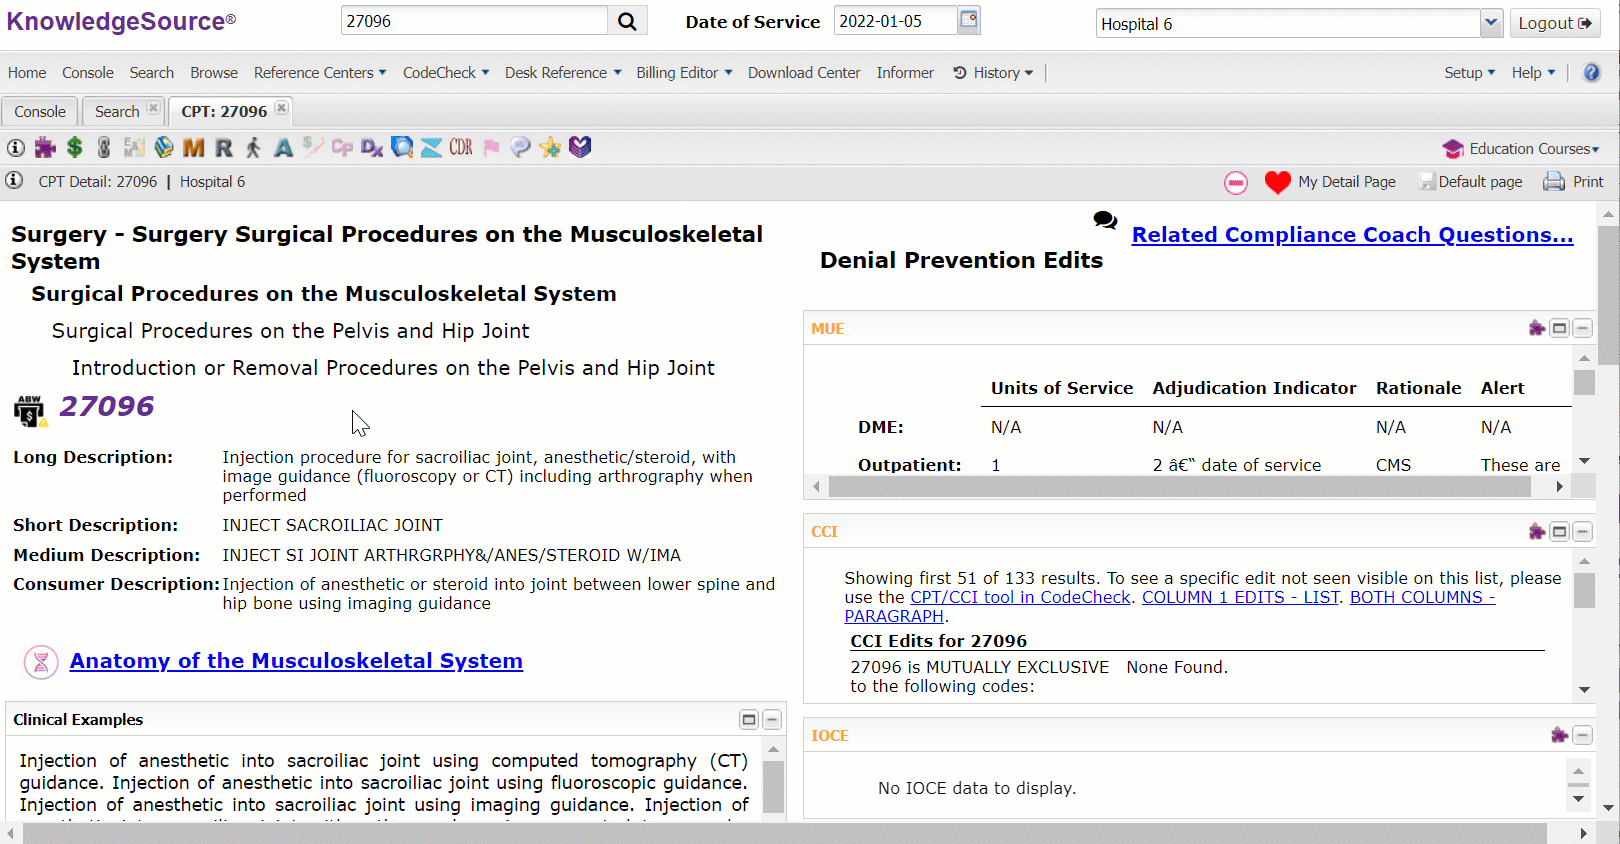
Task: Open the Hospital 6 facility dropdown
Action: [1491, 23]
